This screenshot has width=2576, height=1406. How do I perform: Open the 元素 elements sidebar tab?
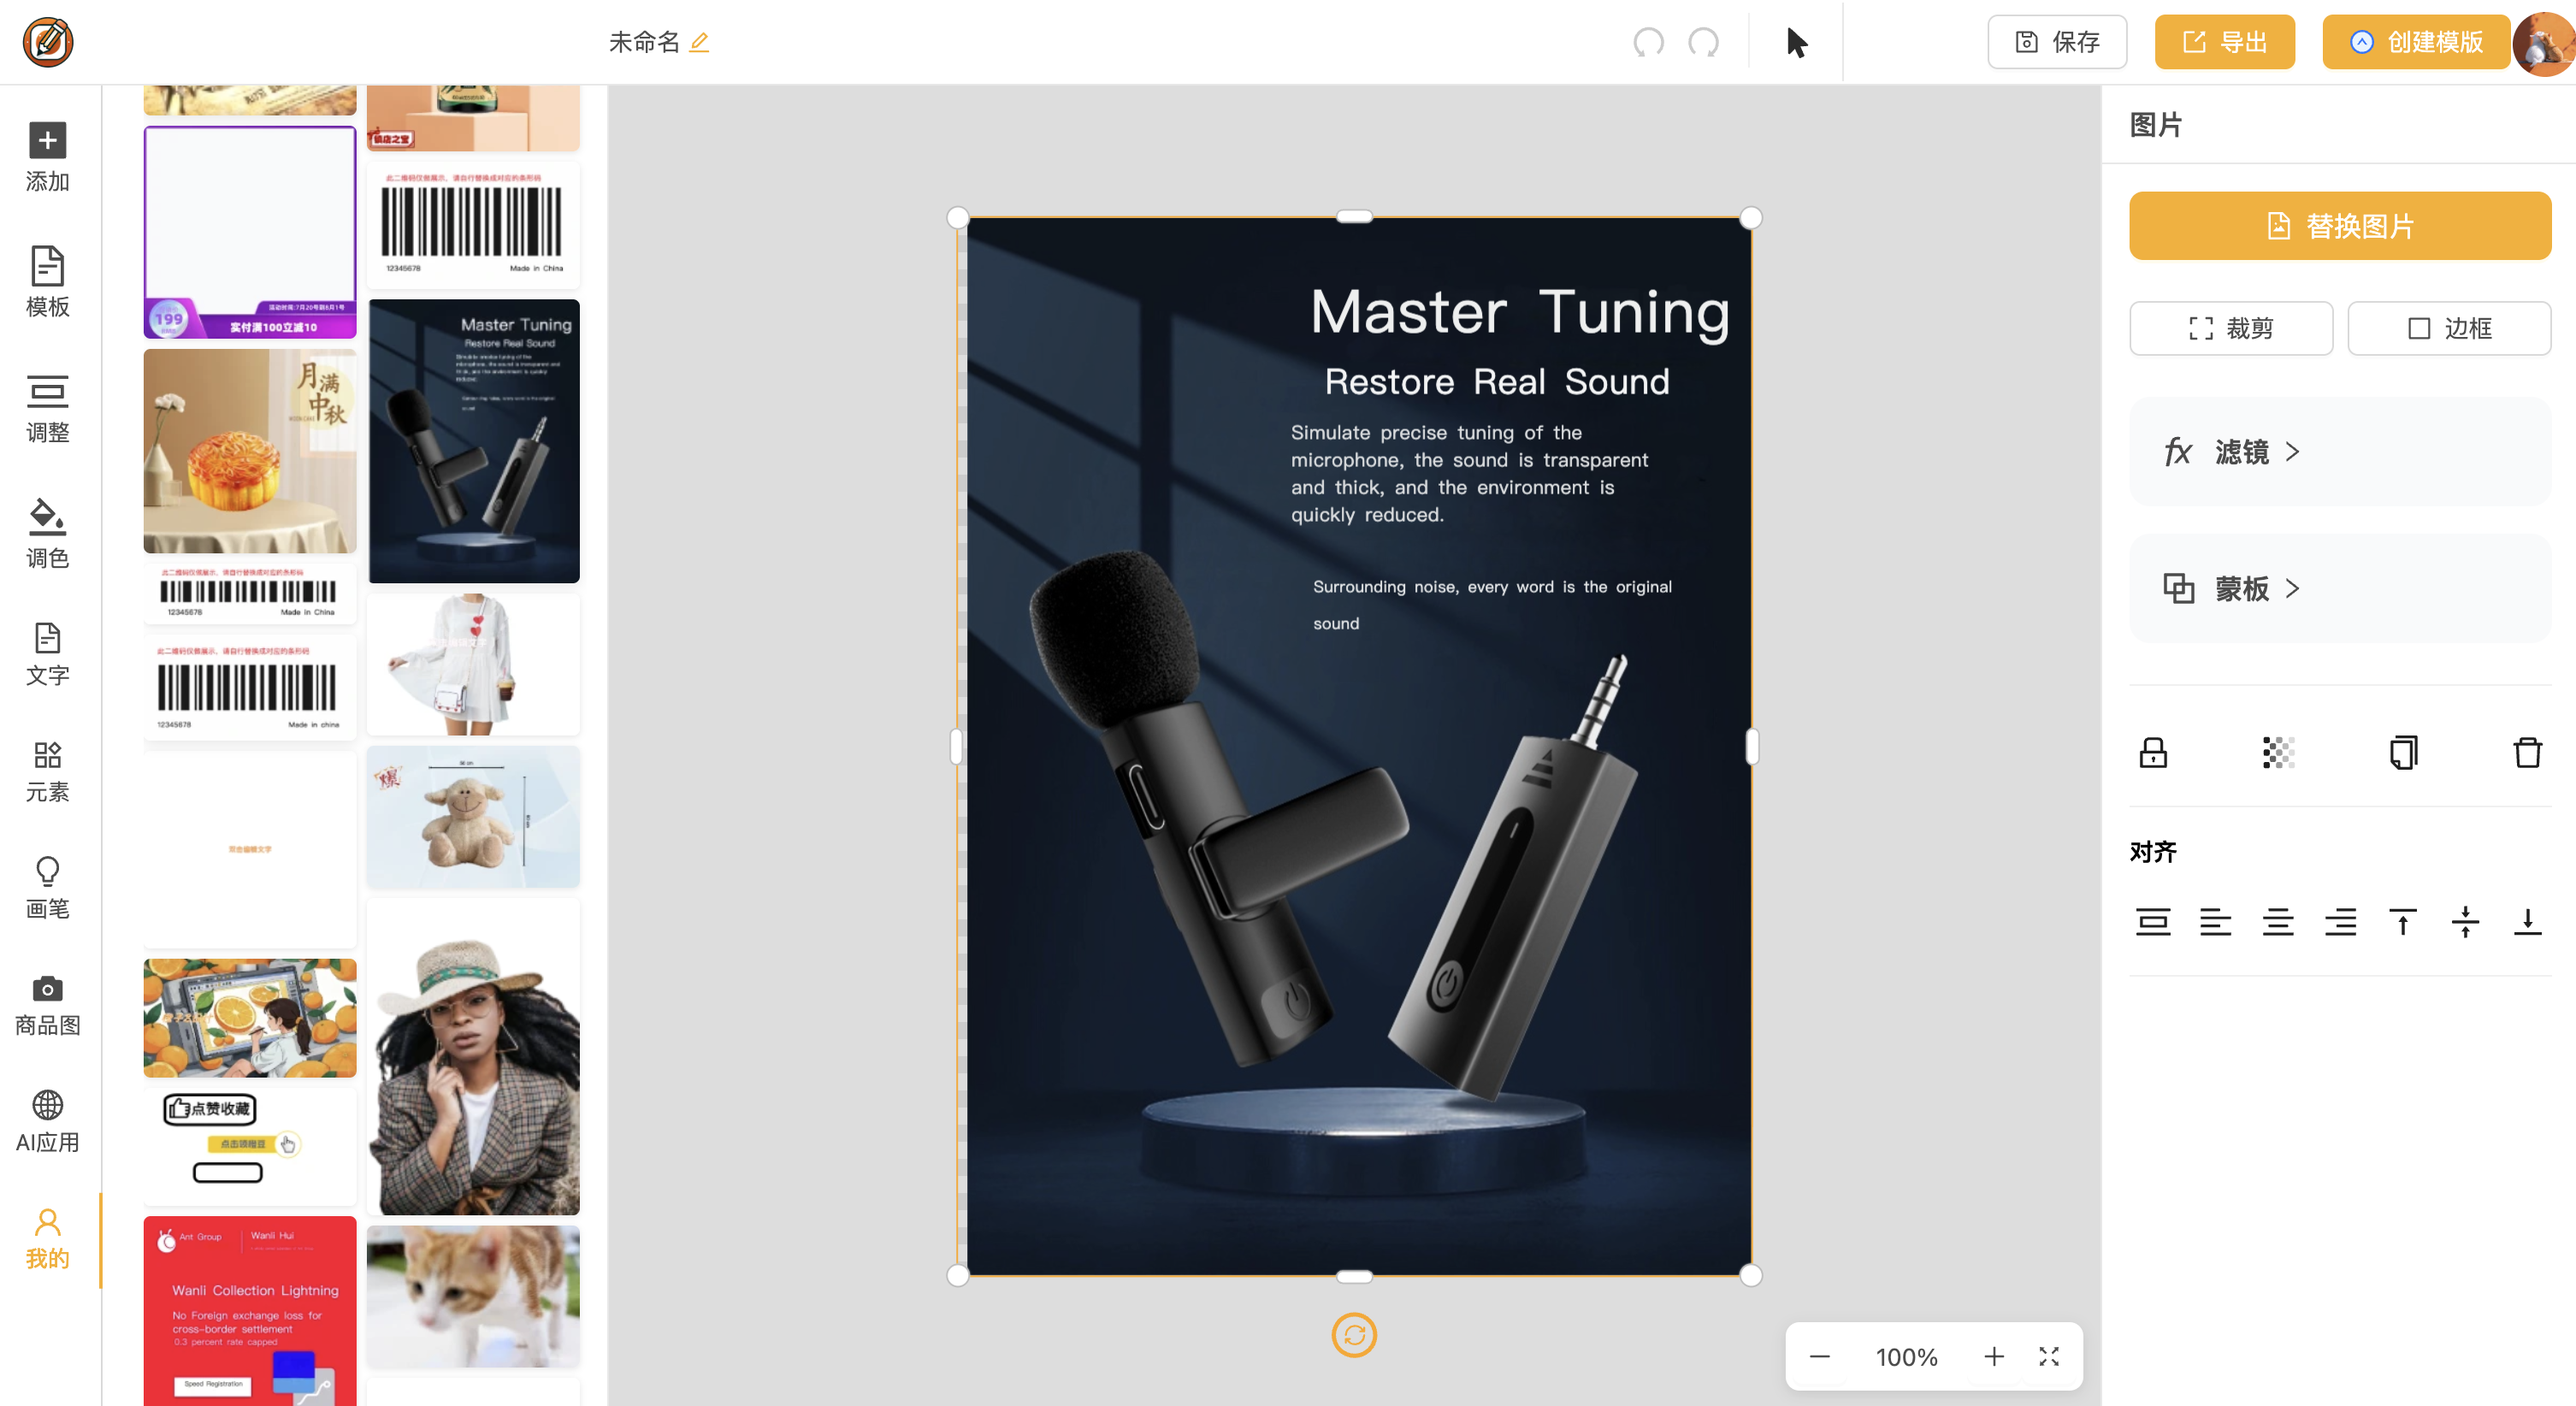[x=47, y=771]
